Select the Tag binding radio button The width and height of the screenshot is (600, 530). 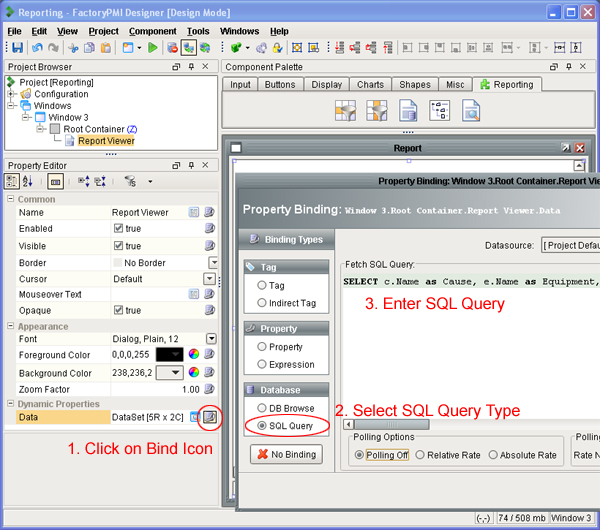pos(262,285)
